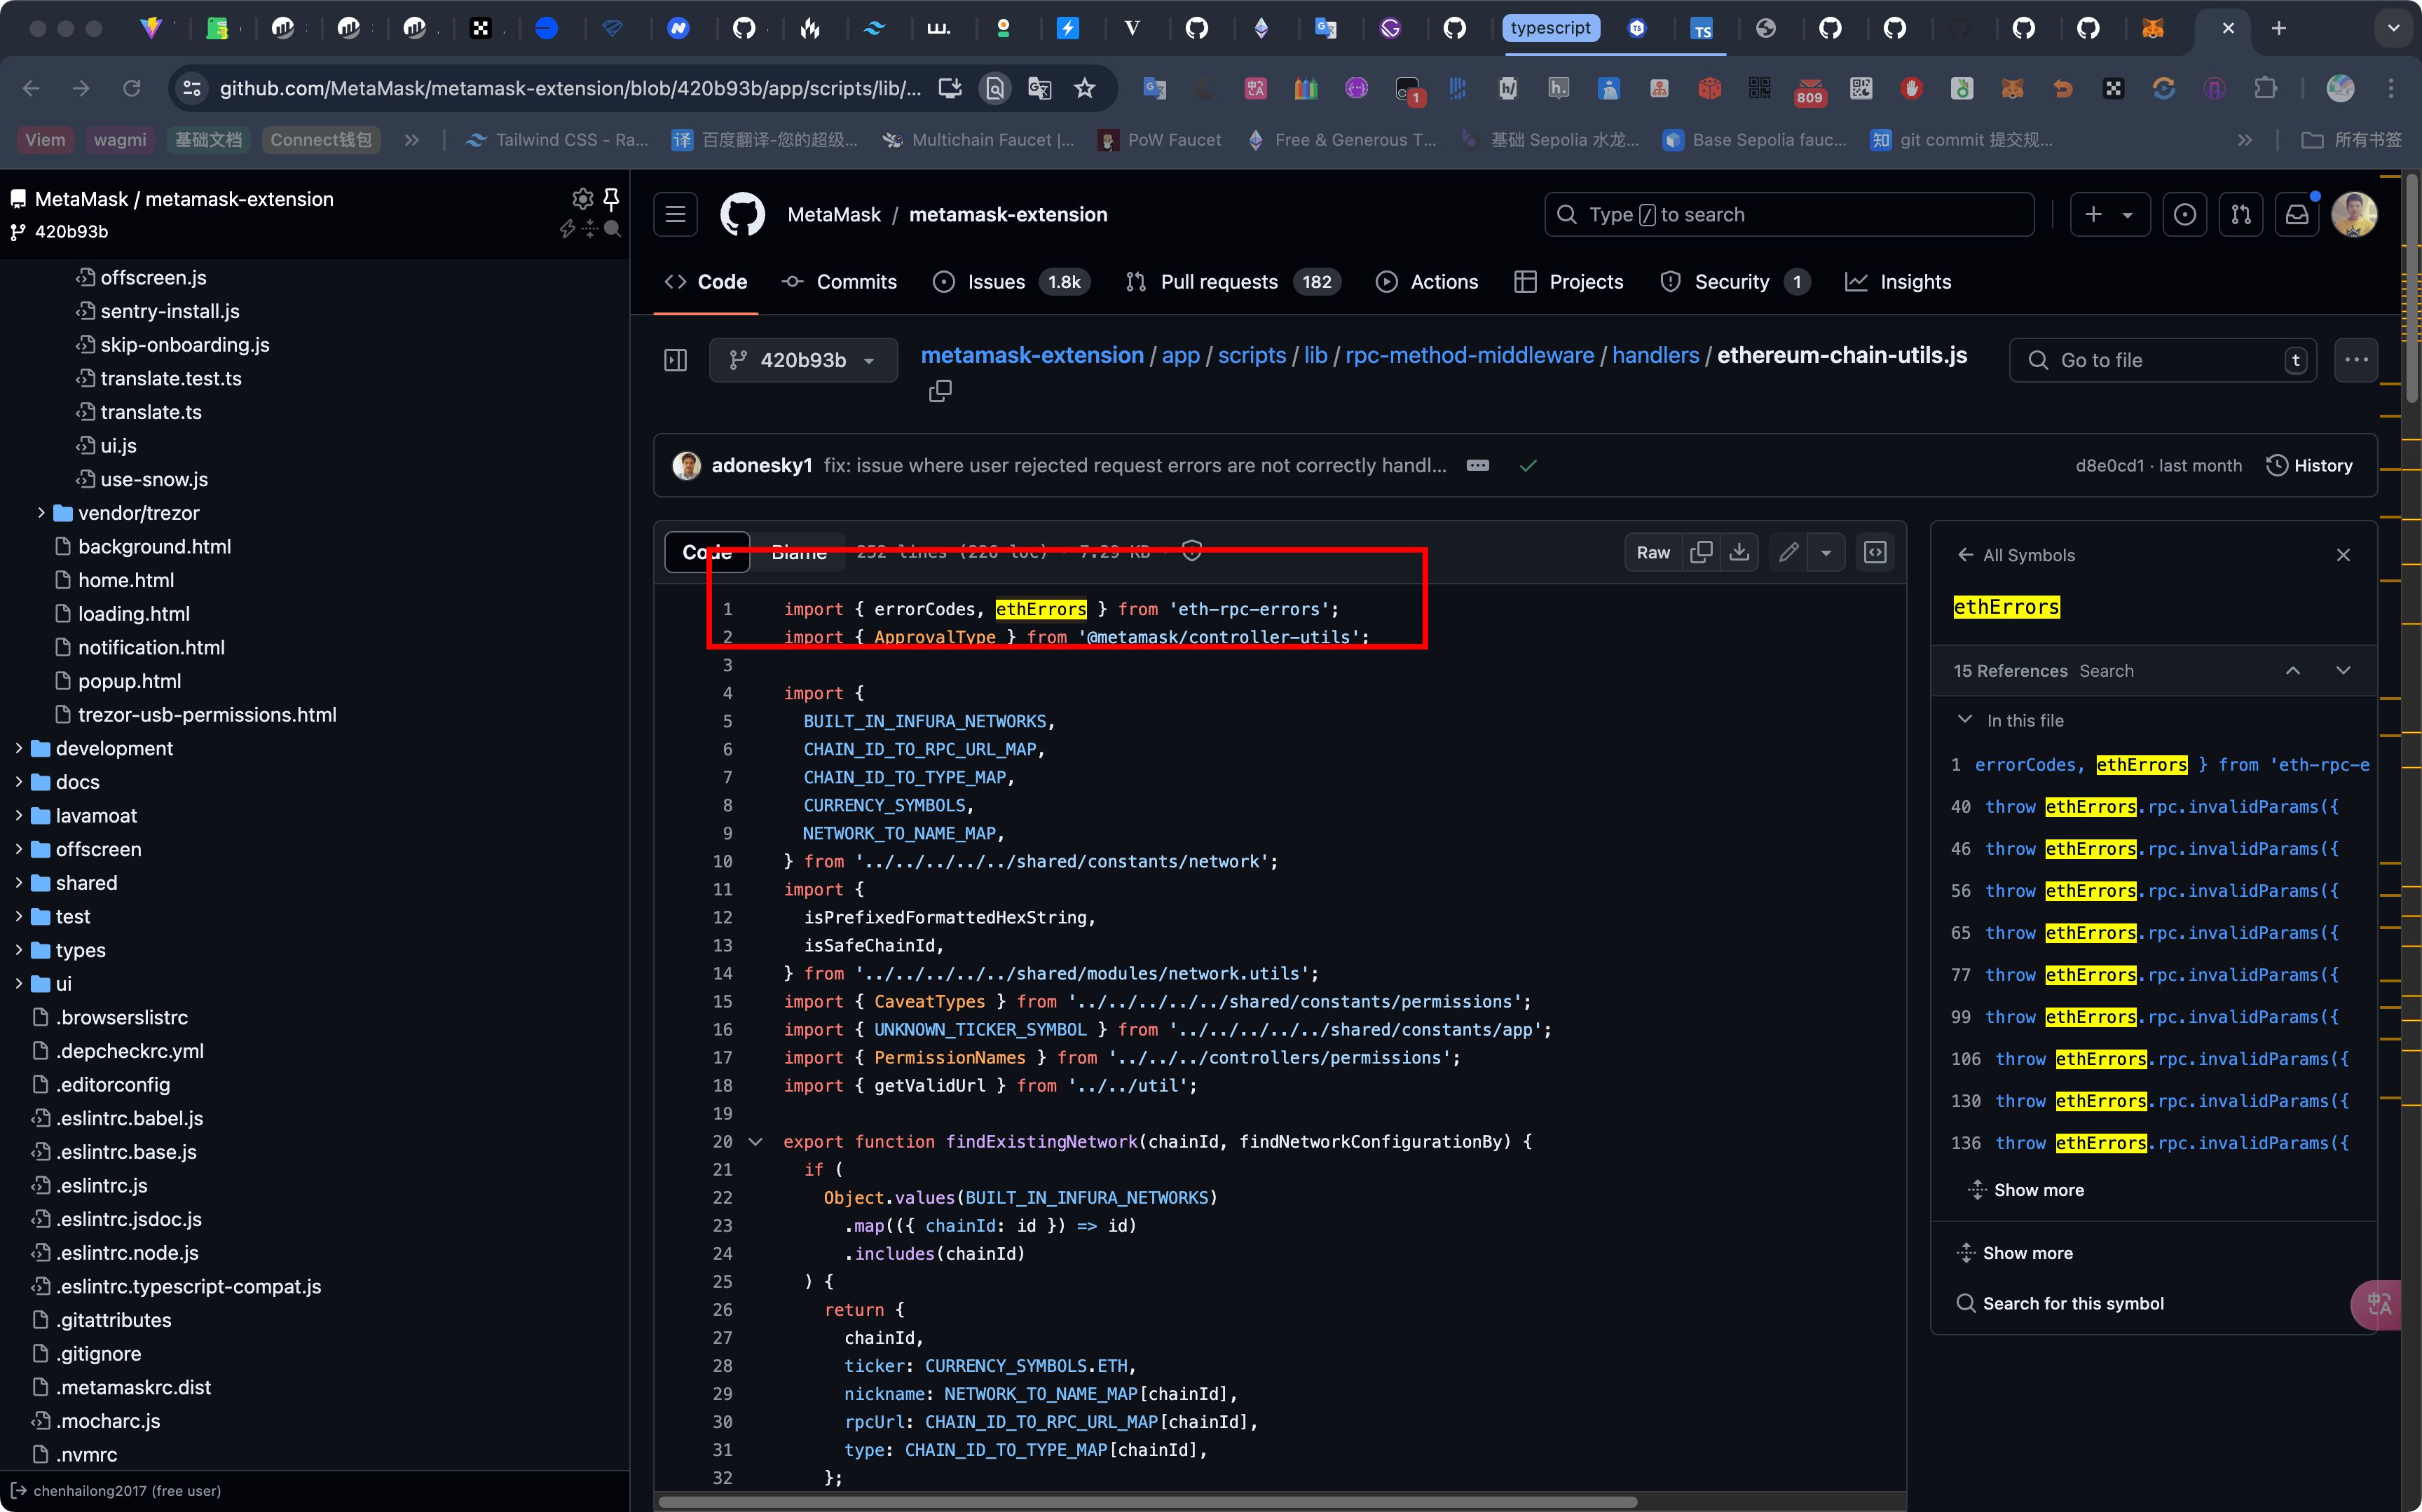The image size is (2422, 1512).
Task: Open the GitHub hamburger navigation menu
Action: (x=676, y=214)
